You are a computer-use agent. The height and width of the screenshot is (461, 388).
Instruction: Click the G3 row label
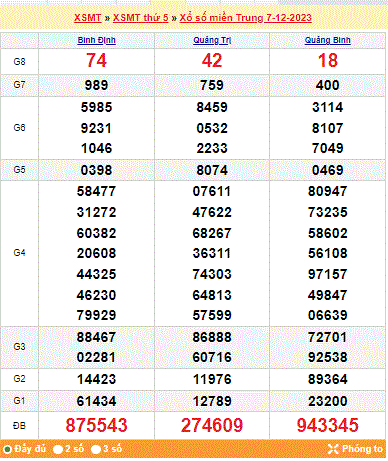click(x=19, y=347)
